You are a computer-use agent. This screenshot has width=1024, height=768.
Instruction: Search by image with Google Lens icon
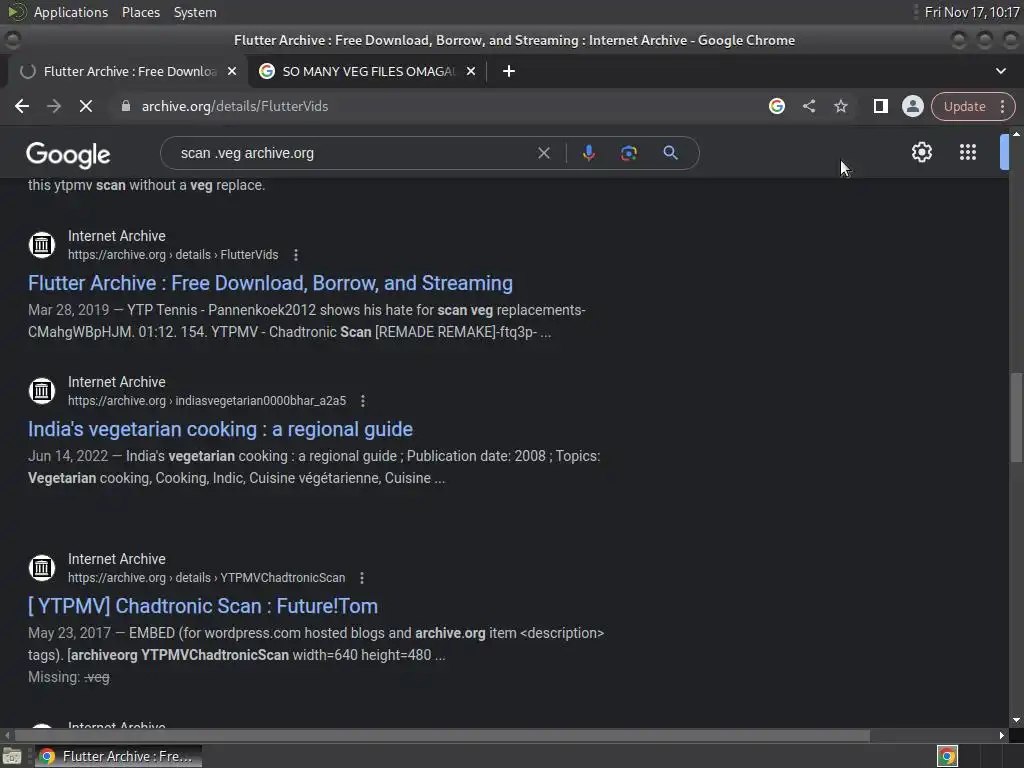pos(628,153)
